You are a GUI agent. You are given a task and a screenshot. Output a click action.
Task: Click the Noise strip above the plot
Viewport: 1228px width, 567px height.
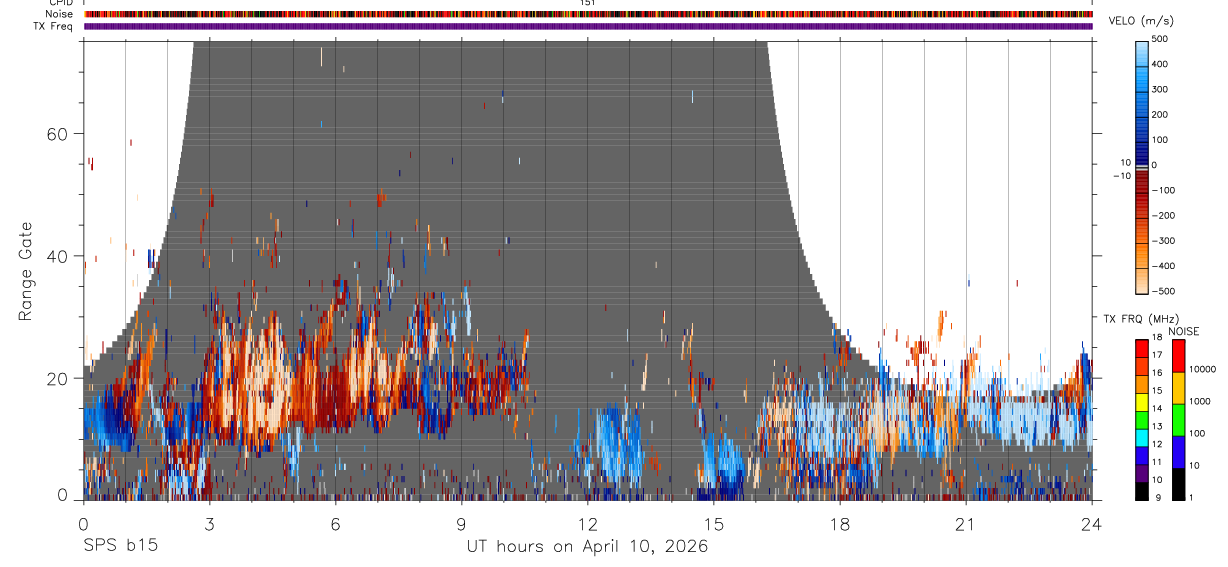tap(588, 14)
